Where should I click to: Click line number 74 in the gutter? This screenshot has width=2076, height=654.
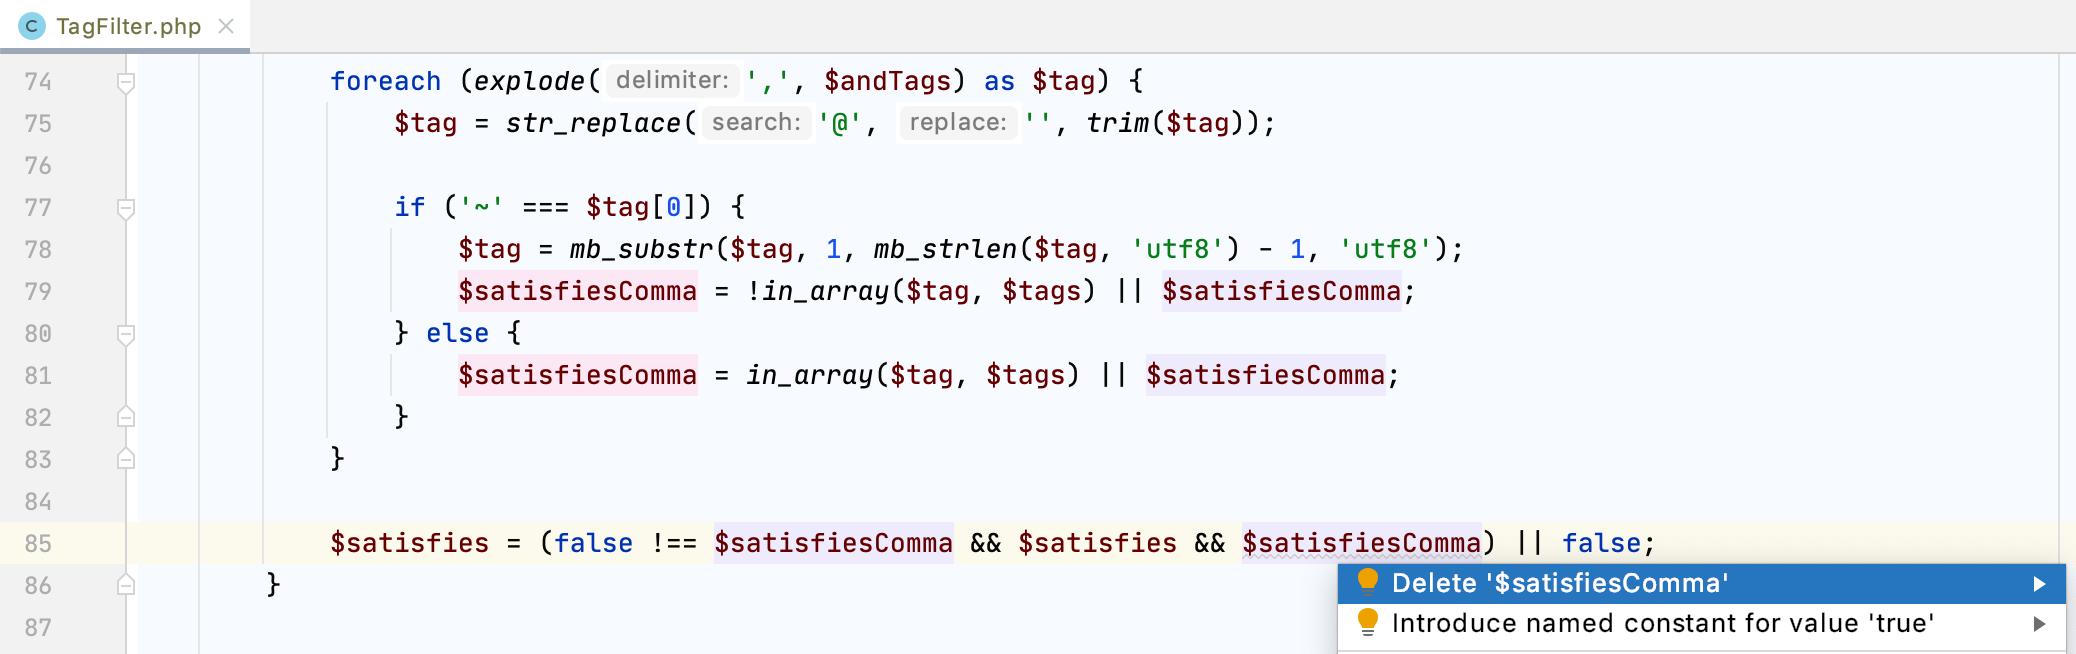(38, 81)
